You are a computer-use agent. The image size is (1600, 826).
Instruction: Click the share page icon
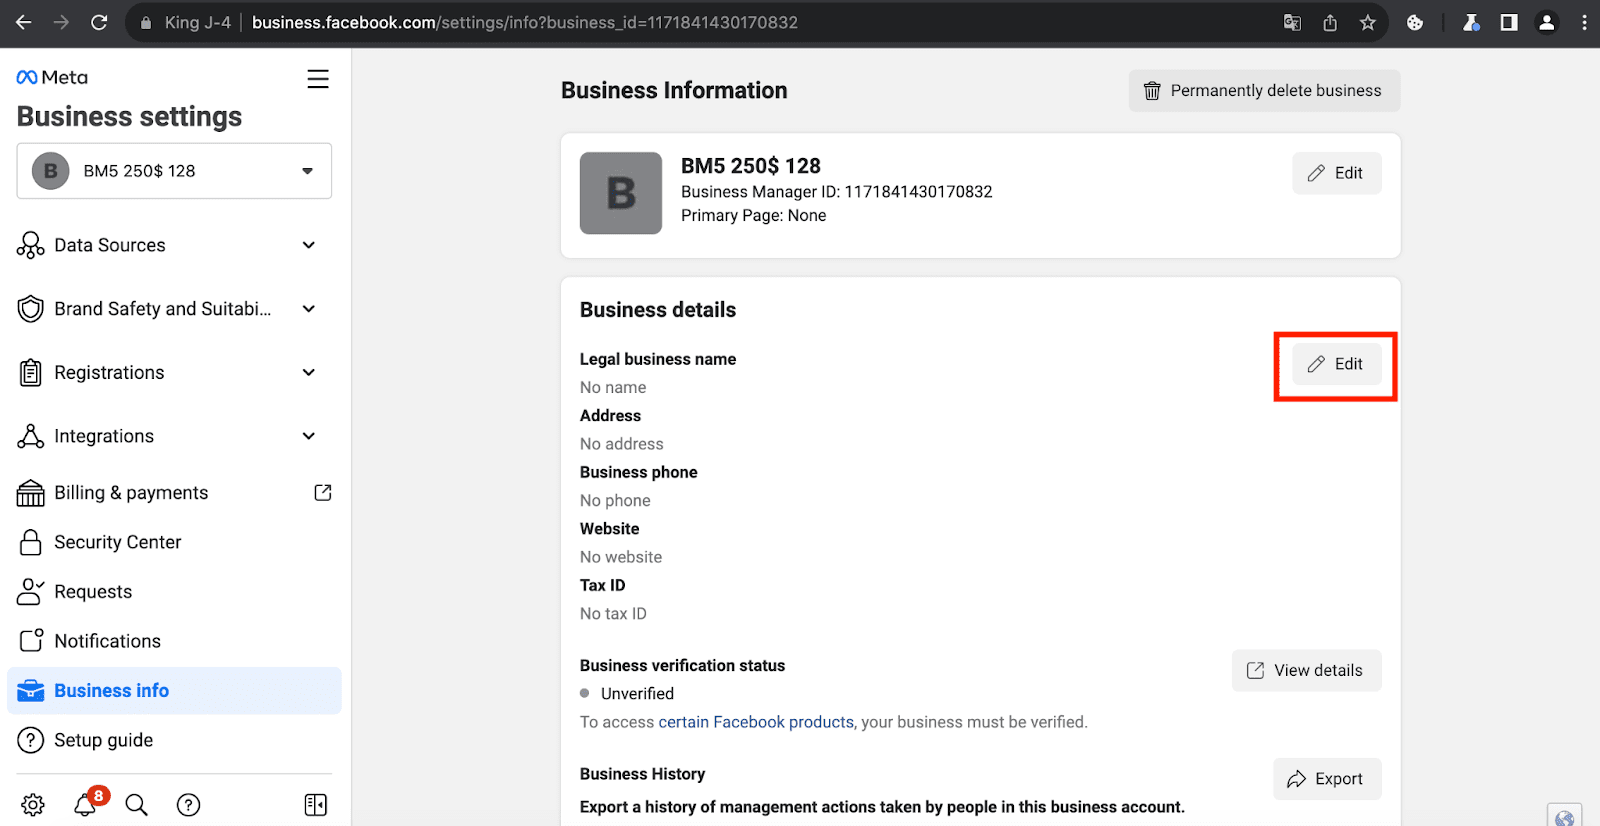(x=1330, y=22)
